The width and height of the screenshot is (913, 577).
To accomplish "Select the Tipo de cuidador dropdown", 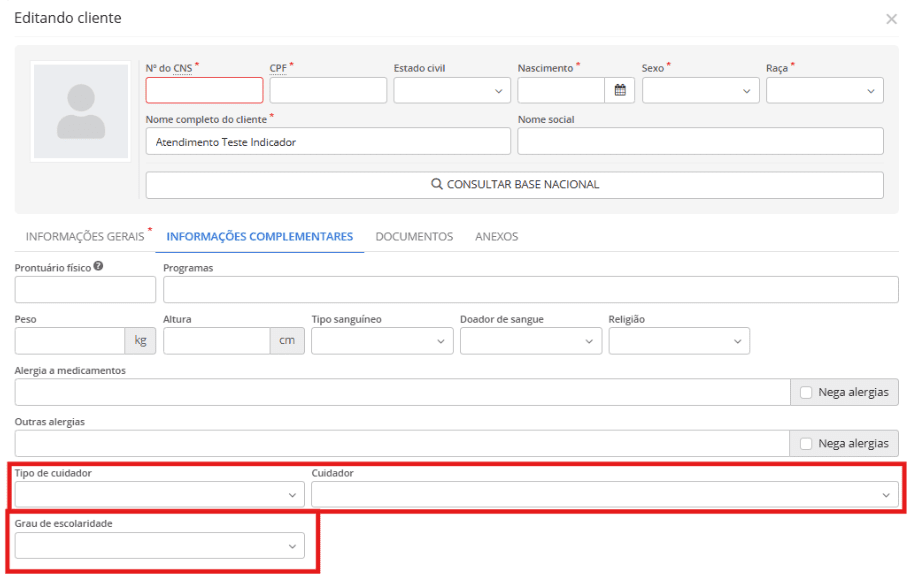I will (159, 495).
